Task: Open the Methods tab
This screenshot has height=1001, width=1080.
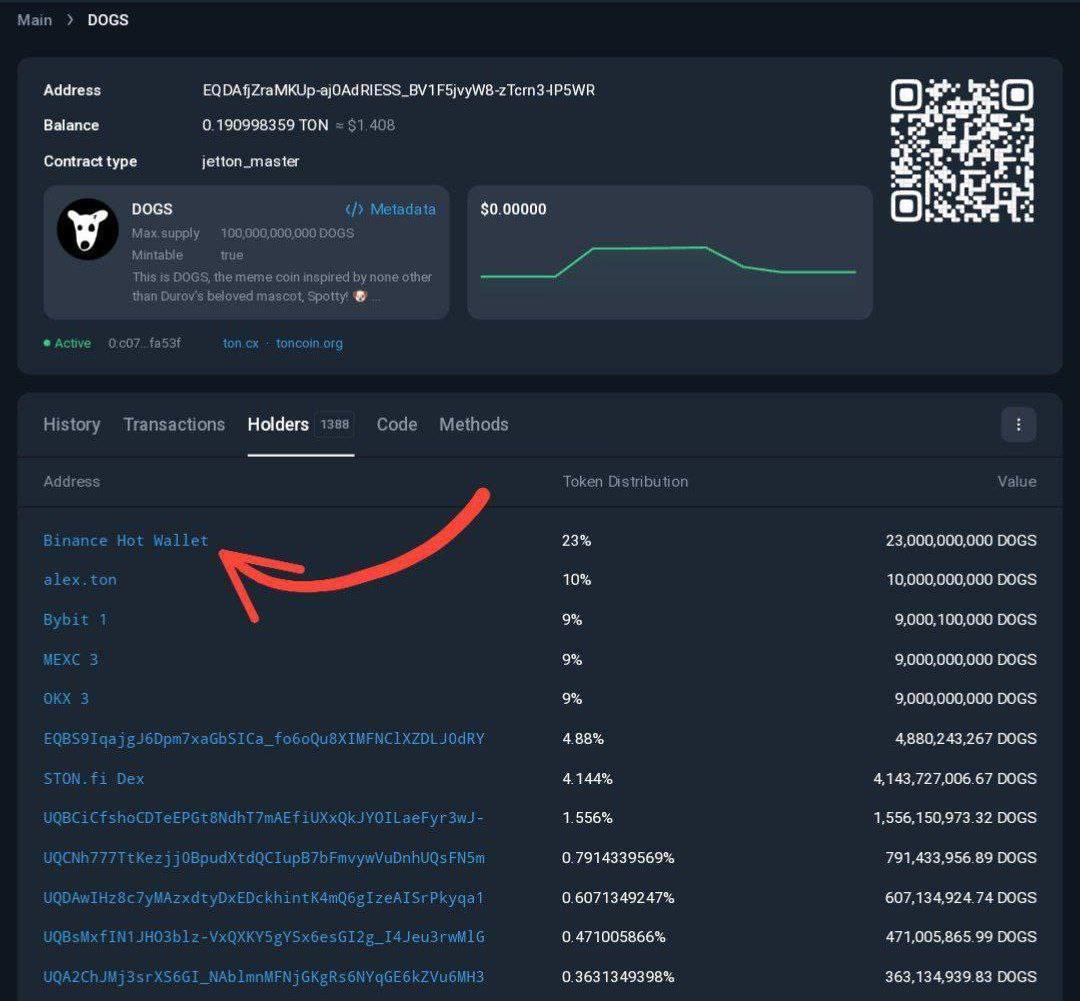Action: 473,425
